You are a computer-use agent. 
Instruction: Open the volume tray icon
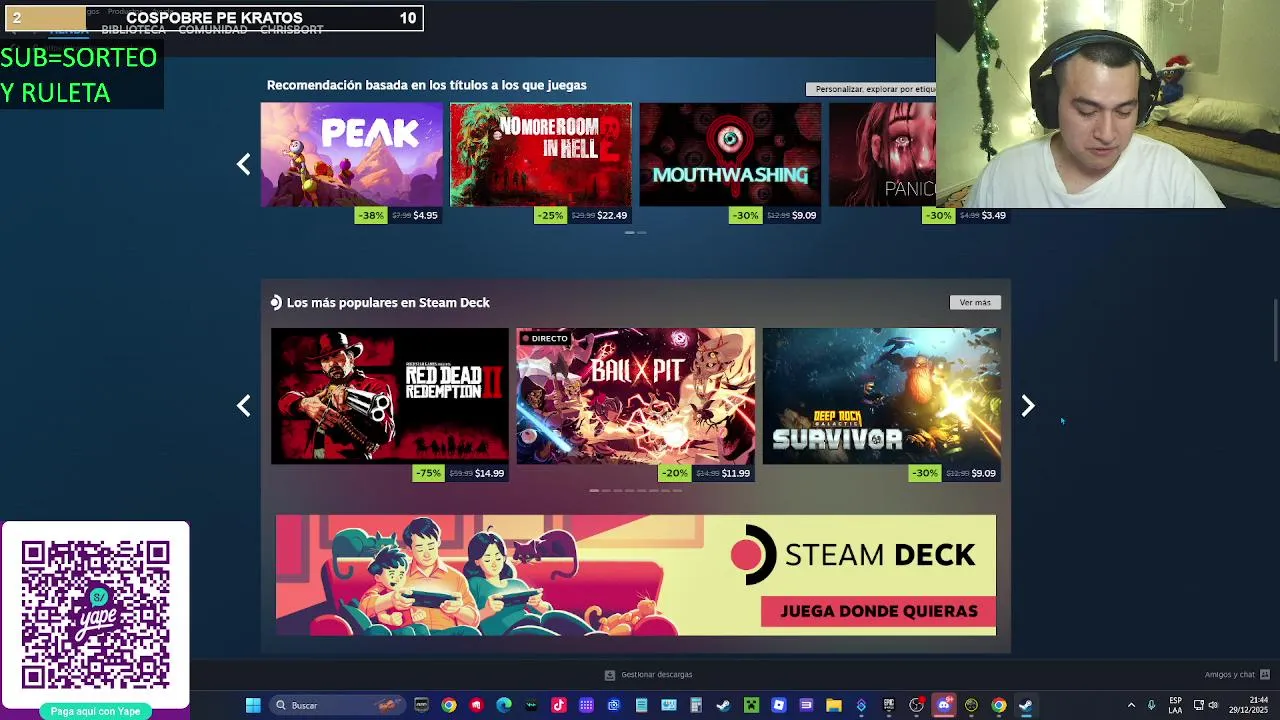pyautogui.click(x=1213, y=705)
